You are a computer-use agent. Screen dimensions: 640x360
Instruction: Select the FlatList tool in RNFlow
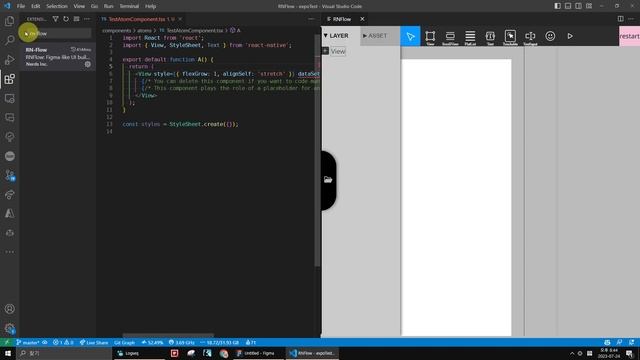[x=470, y=37]
